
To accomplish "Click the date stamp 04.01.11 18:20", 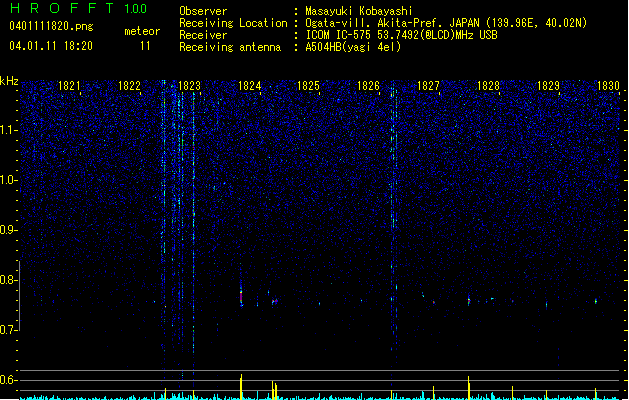I will pyautogui.click(x=51, y=46).
